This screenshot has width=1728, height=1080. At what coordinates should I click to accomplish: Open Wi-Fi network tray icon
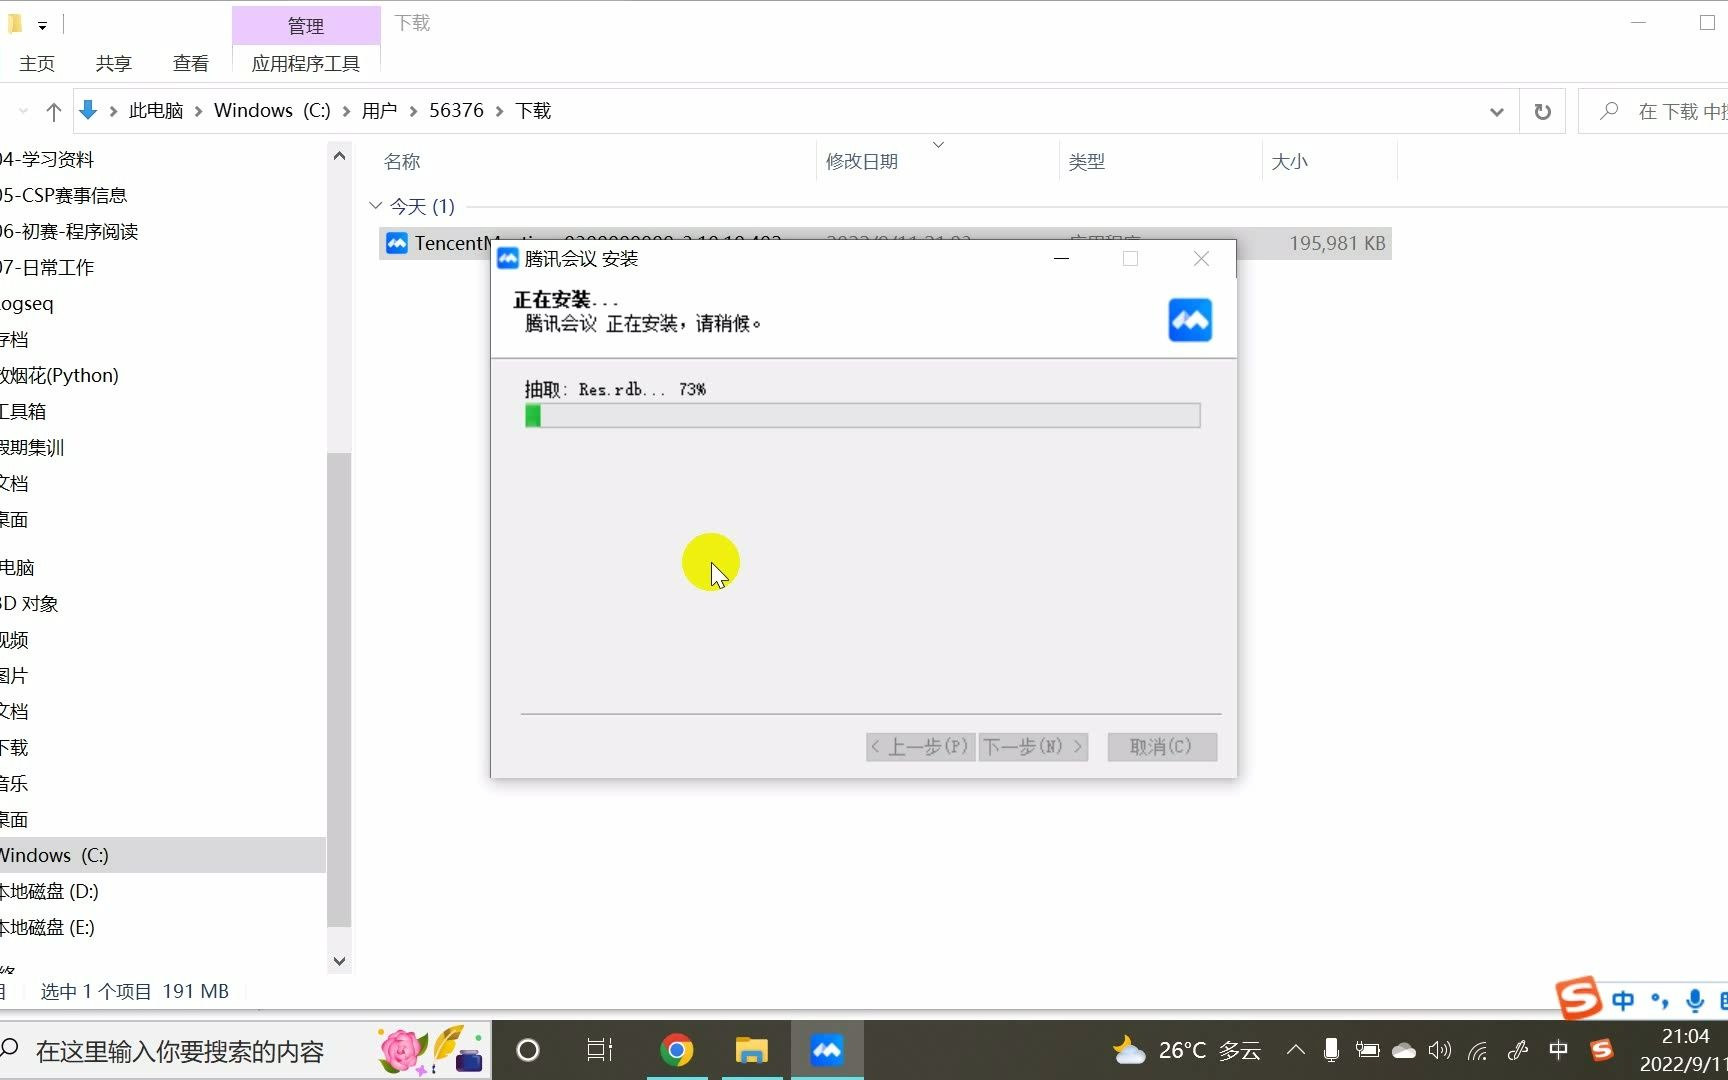pyautogui.click(x=1478, y=1050)
